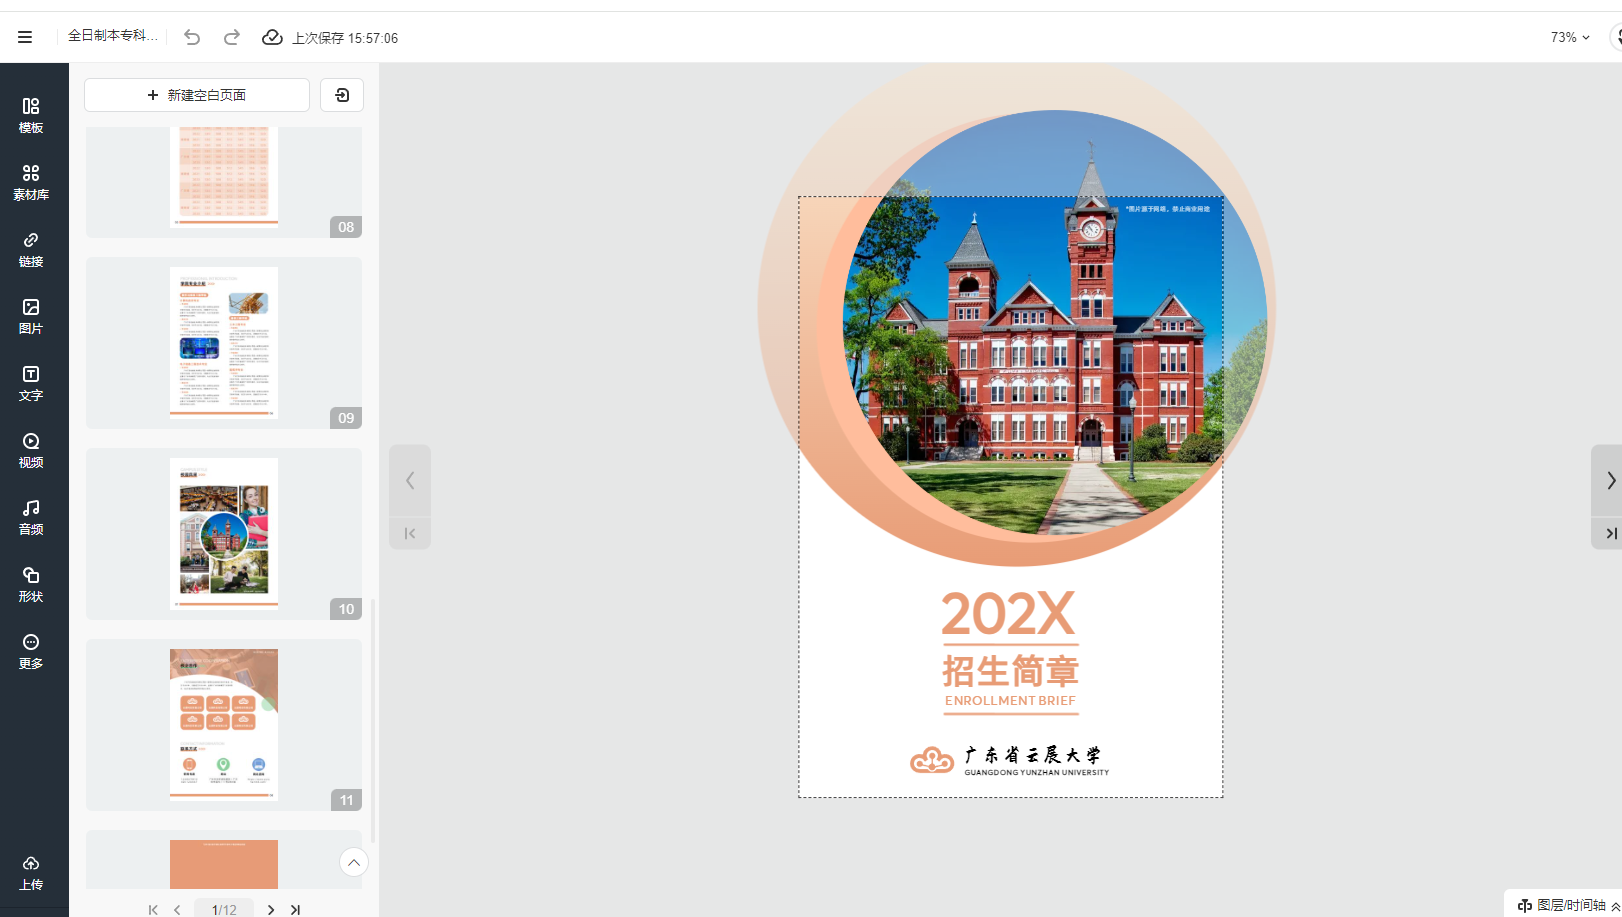
Task: Click the cloud save status icon
Action: pyautogui.click(x=272, y=37)
